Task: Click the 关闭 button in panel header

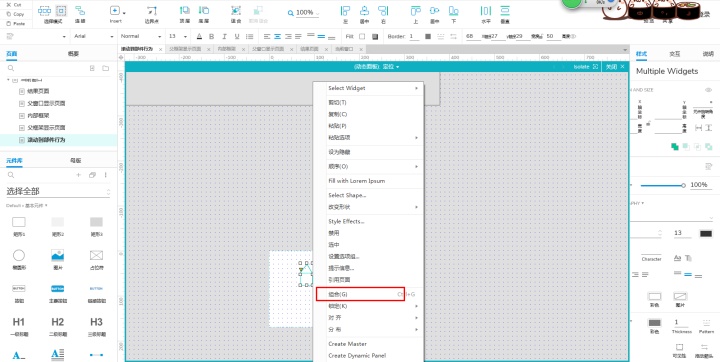Action: [615, 67]
